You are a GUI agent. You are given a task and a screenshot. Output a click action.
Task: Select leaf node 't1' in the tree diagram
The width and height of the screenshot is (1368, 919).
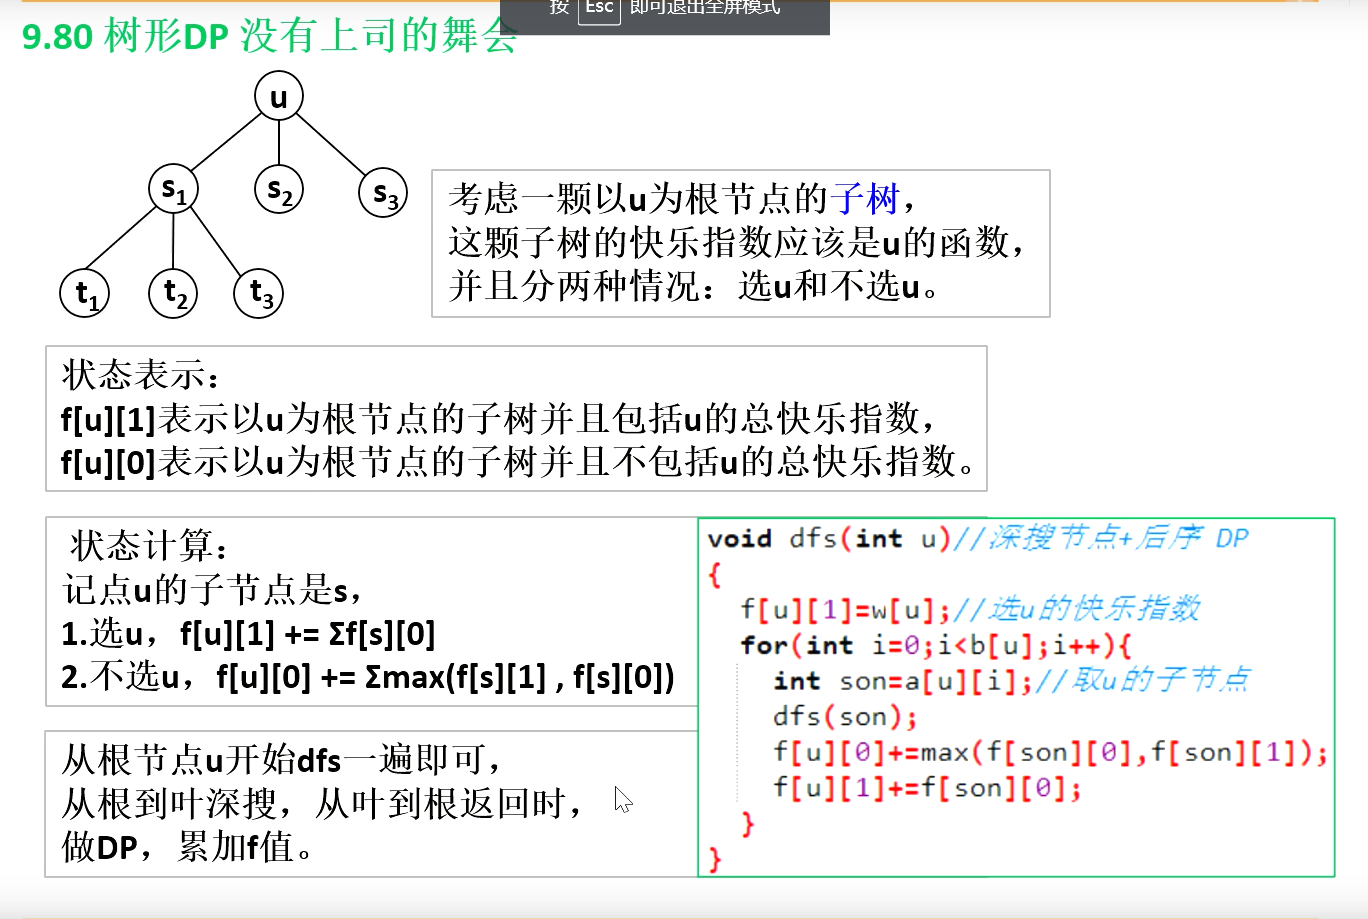pos(85,293)
